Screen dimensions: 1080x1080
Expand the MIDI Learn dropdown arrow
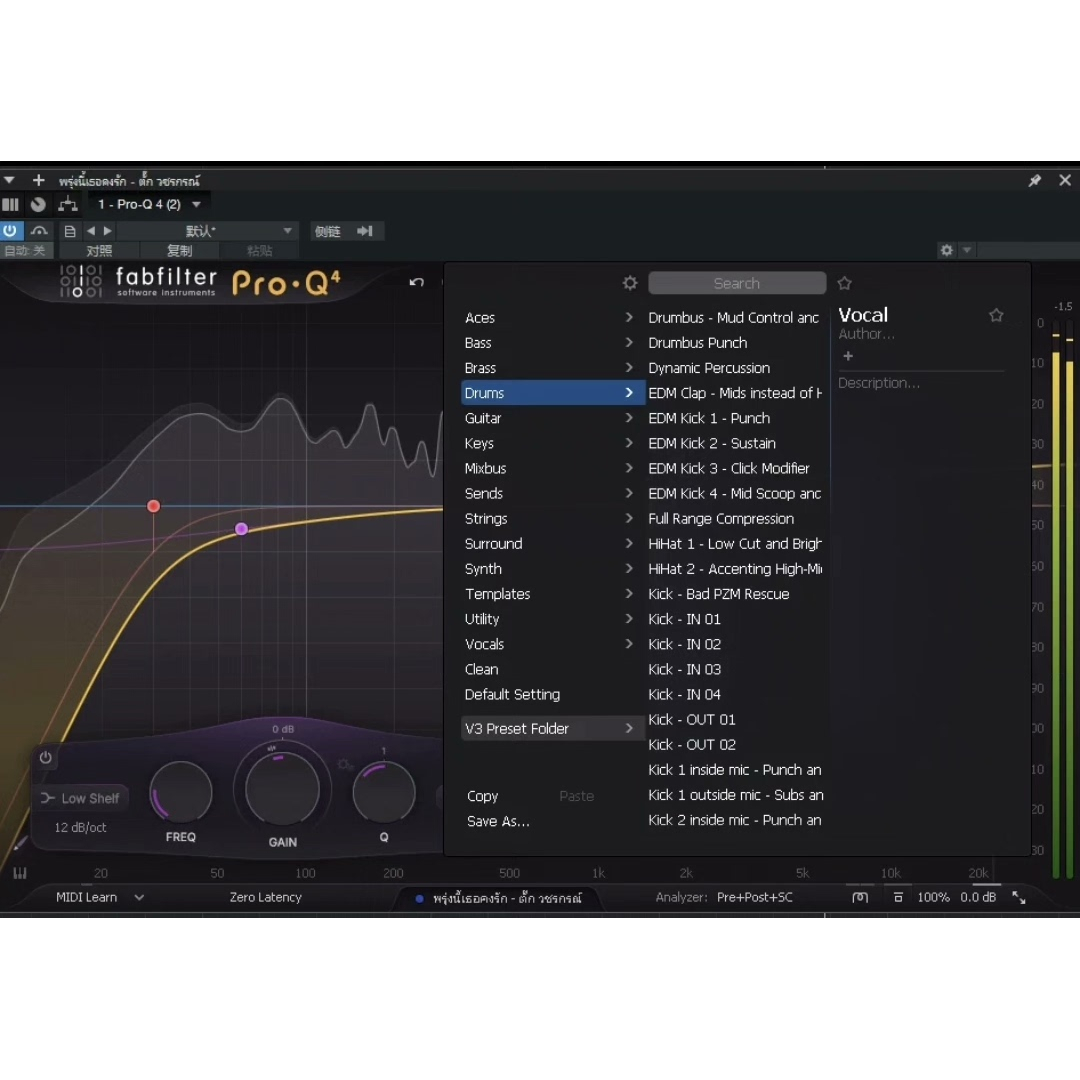[139, 897]
